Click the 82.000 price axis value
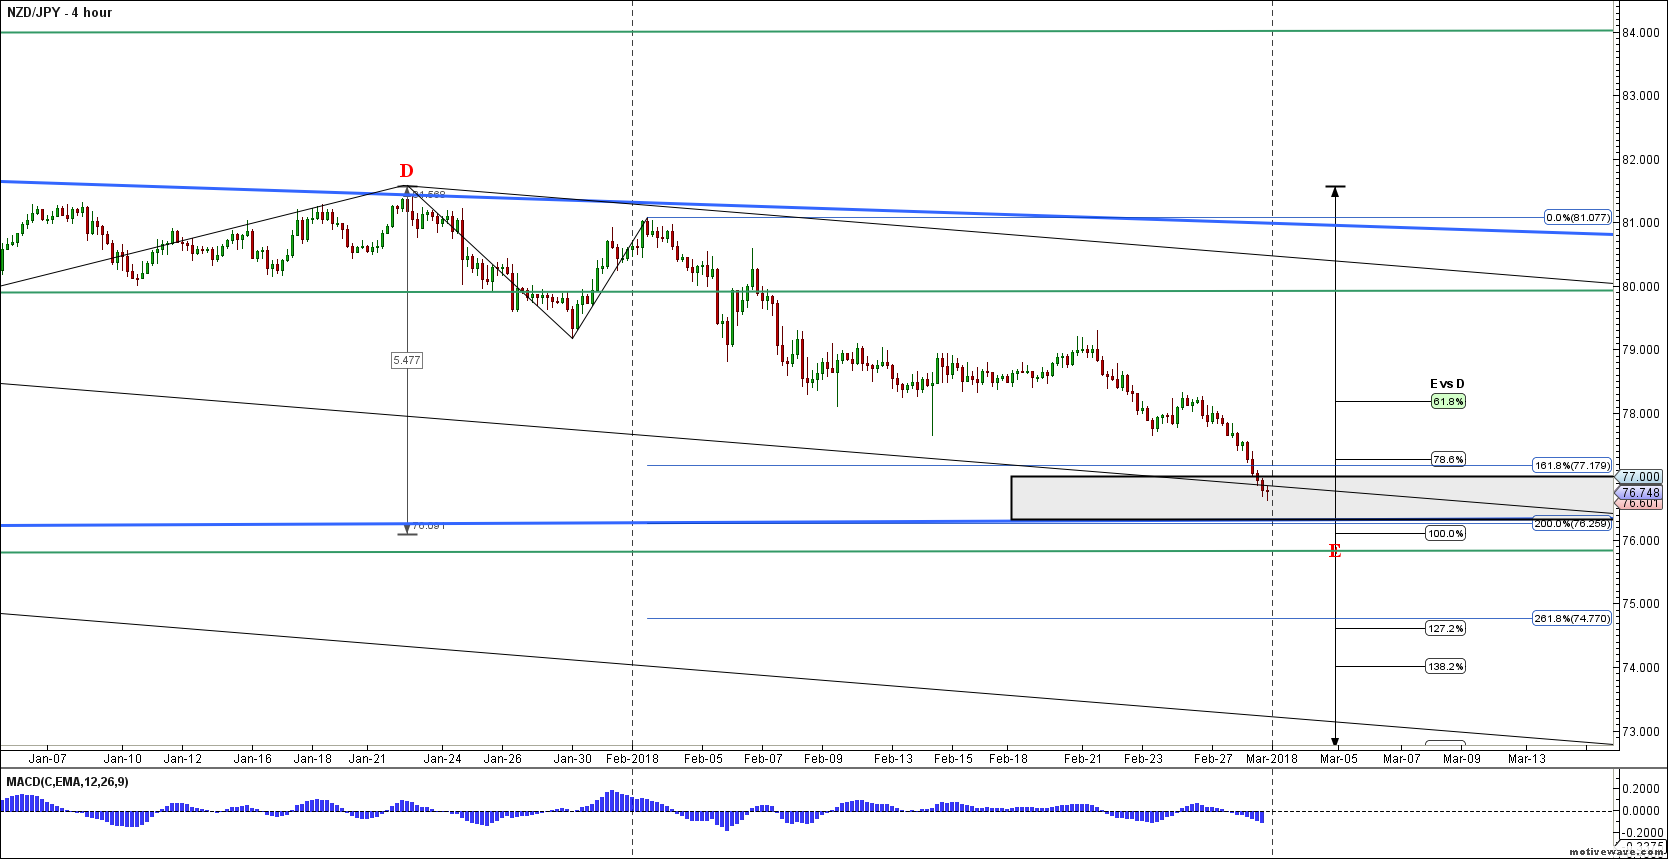 pyautogui.click(x=1641, y=160)
